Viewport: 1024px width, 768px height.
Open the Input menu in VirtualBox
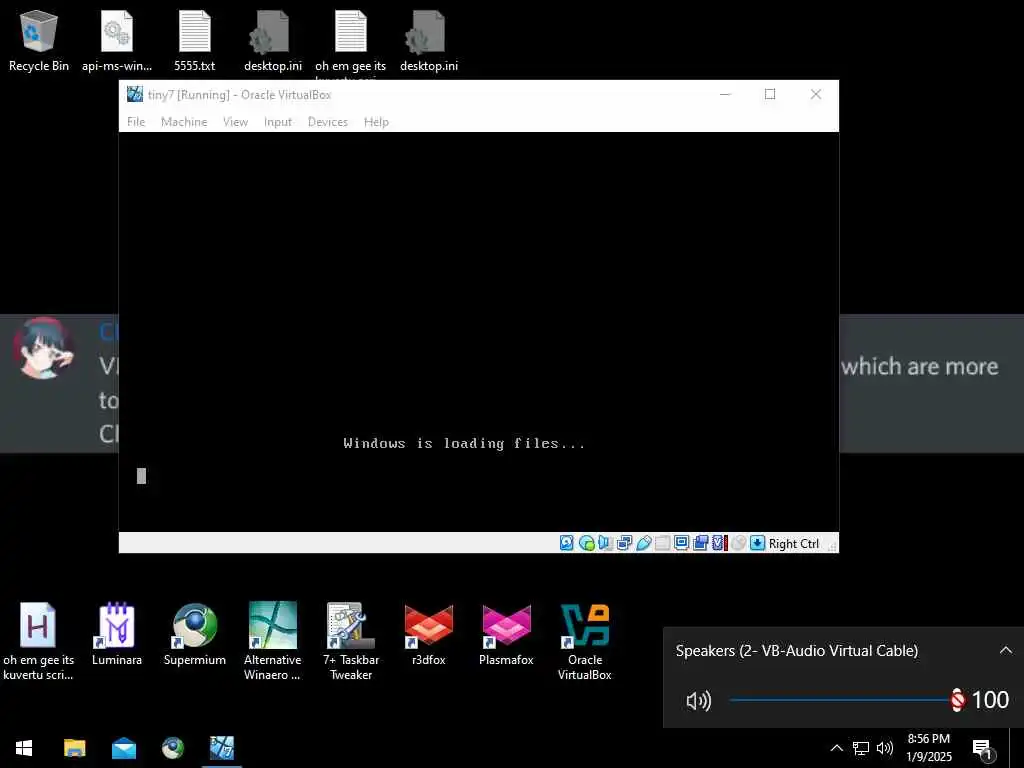point(278,121)
